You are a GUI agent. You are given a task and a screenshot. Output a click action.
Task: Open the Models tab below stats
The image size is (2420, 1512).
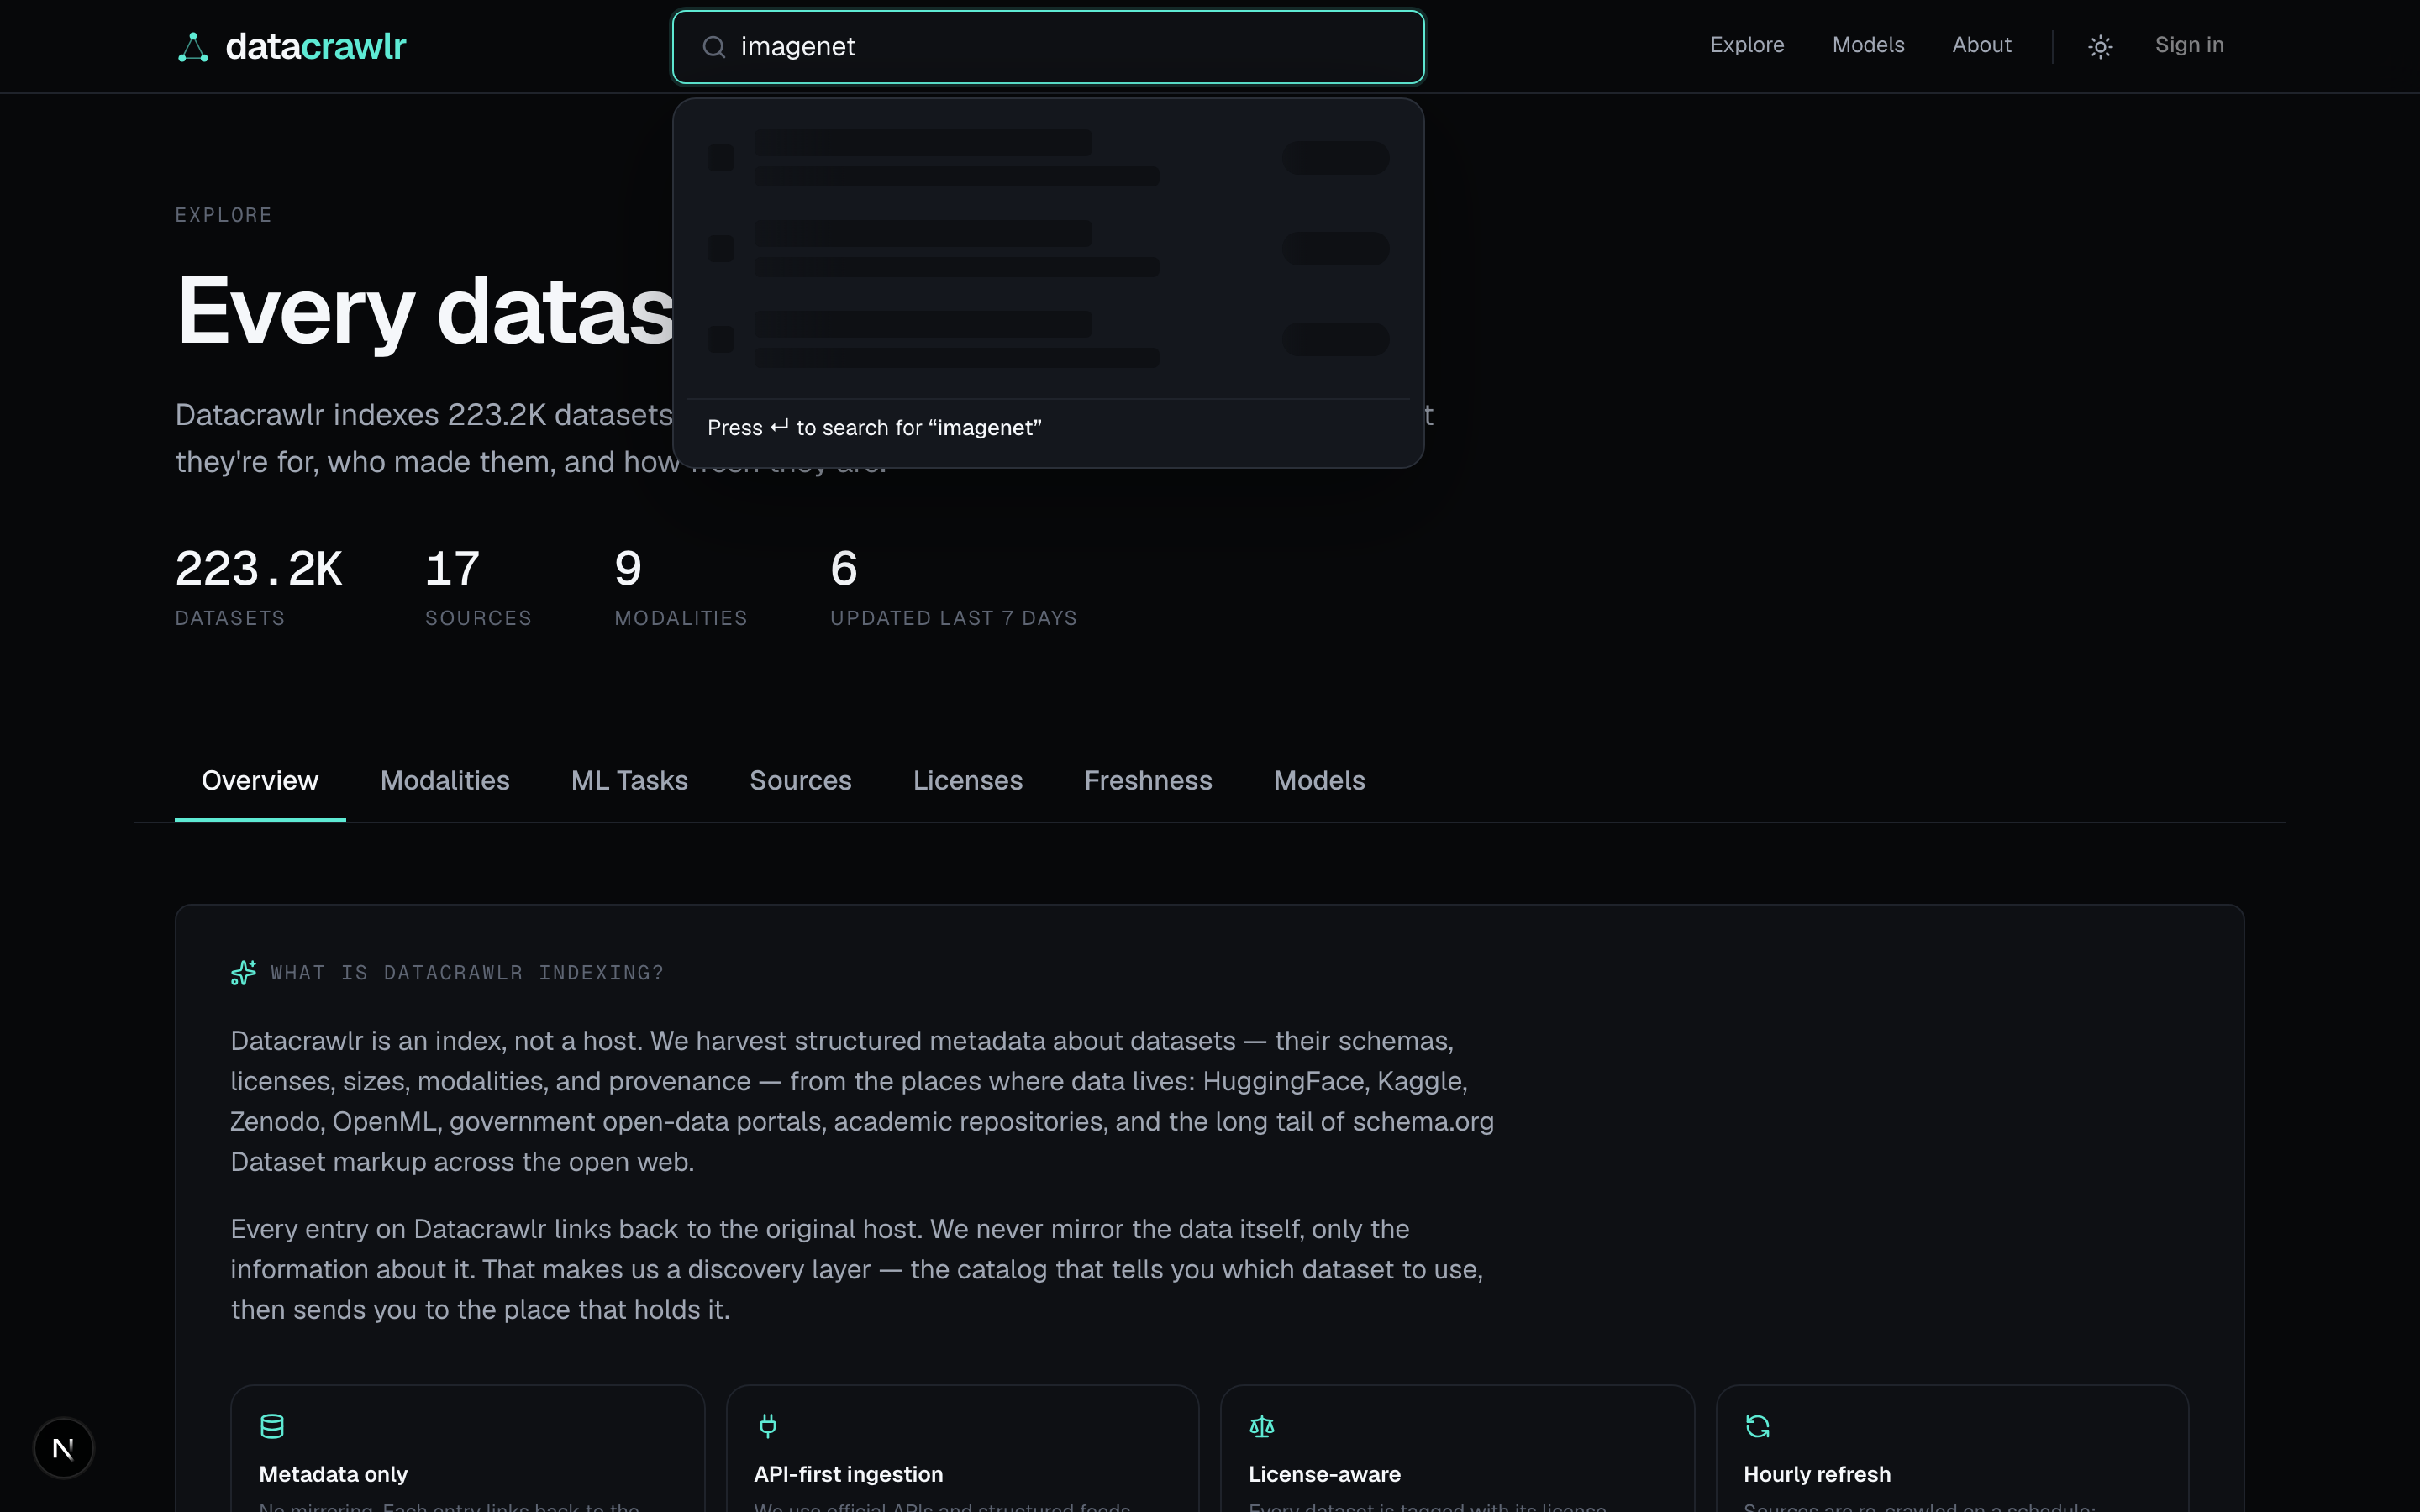point(1319,780)
